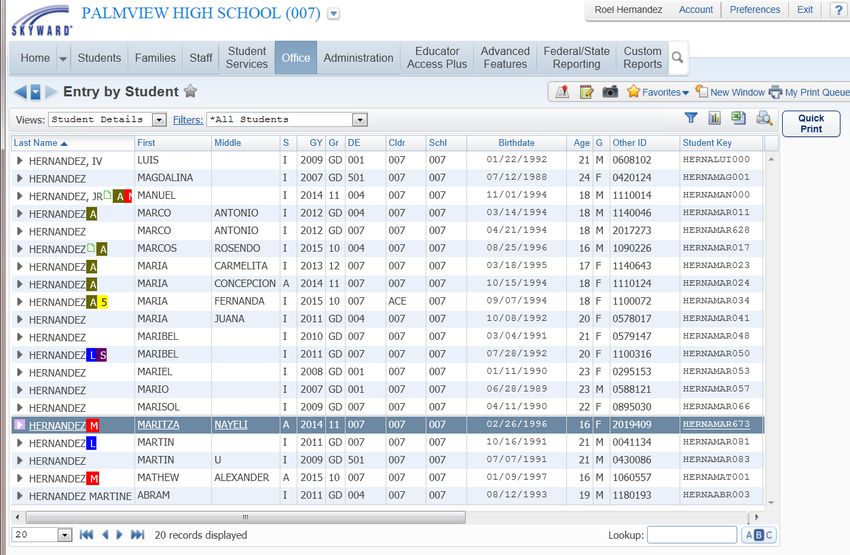Image resolution: width=850 pixels, height=555 pixels.
Task: Open the Student Services tab
Action: point(247,57)
